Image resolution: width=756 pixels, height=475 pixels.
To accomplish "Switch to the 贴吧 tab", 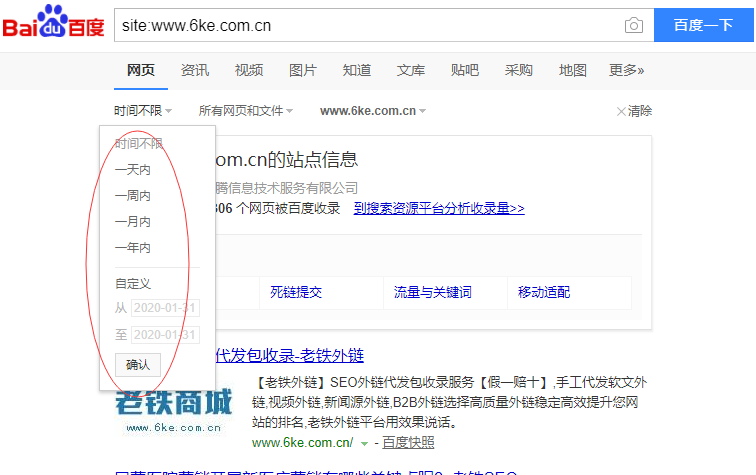I will pos(465,70).
